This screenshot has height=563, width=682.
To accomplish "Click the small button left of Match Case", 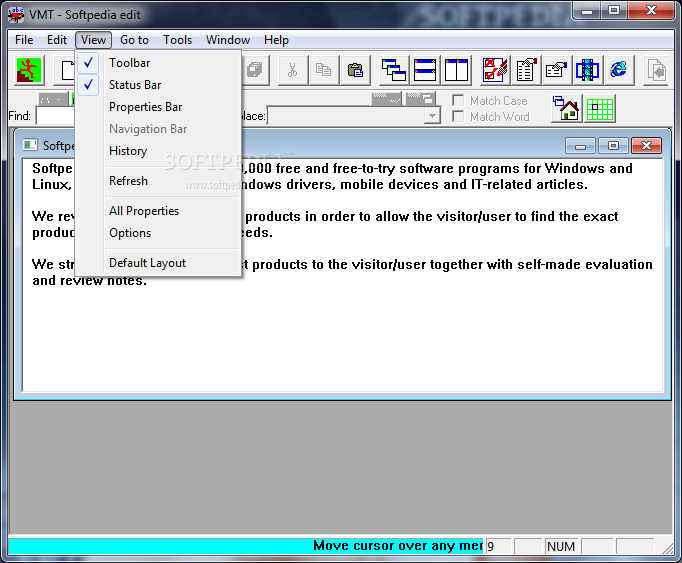I will [x=420, y=99].
